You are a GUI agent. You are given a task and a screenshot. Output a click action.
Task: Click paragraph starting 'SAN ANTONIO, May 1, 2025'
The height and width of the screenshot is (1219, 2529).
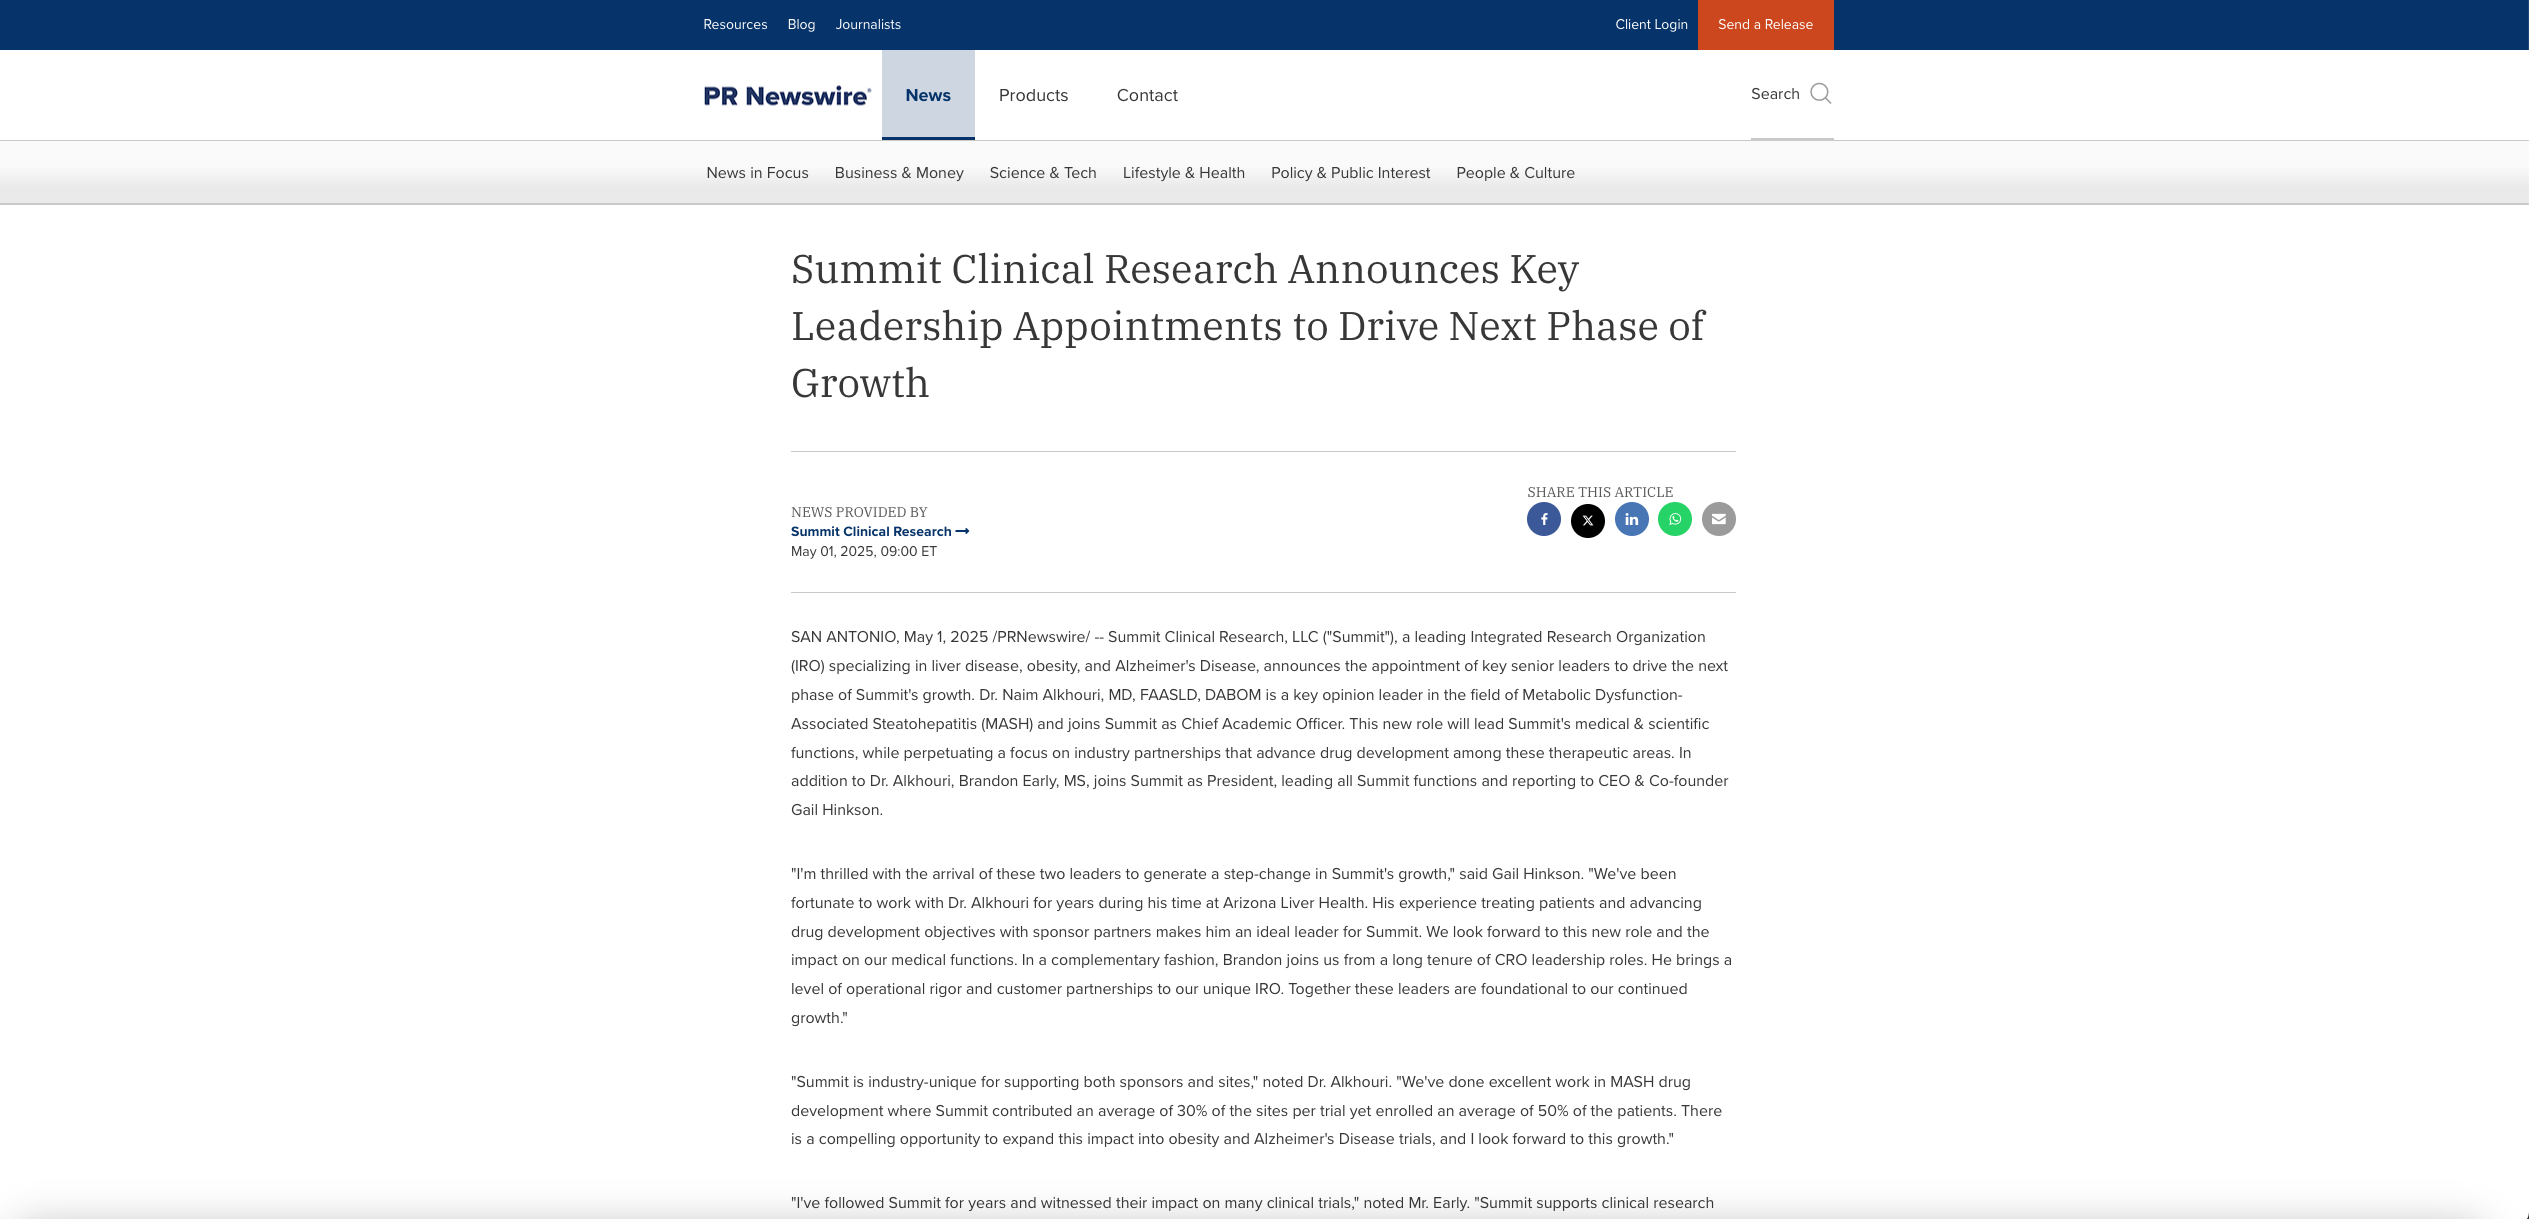click(x=1260, y=723)
